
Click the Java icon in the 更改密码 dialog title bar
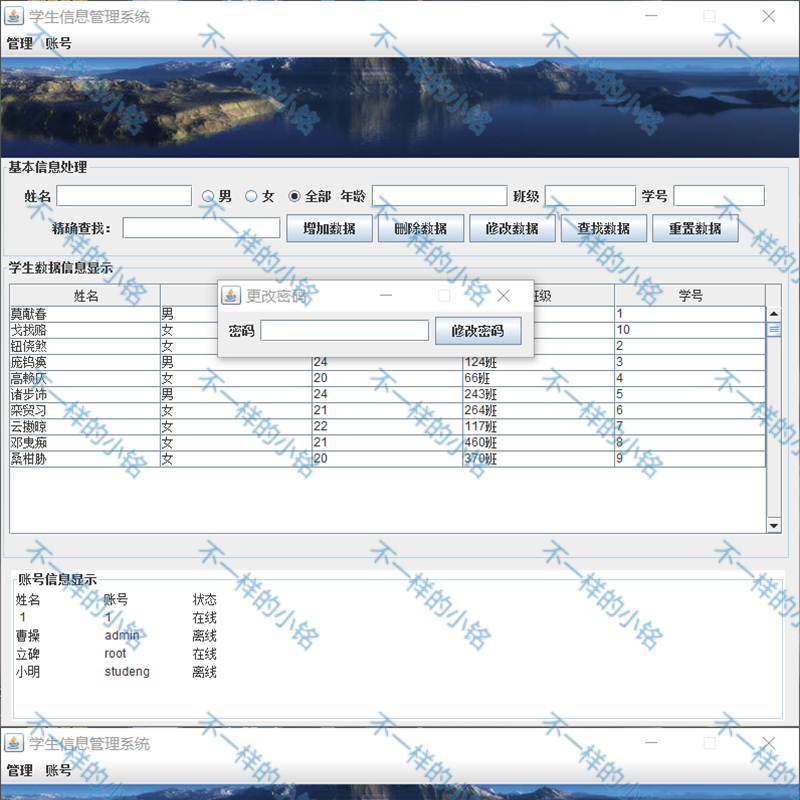[231, 295]
